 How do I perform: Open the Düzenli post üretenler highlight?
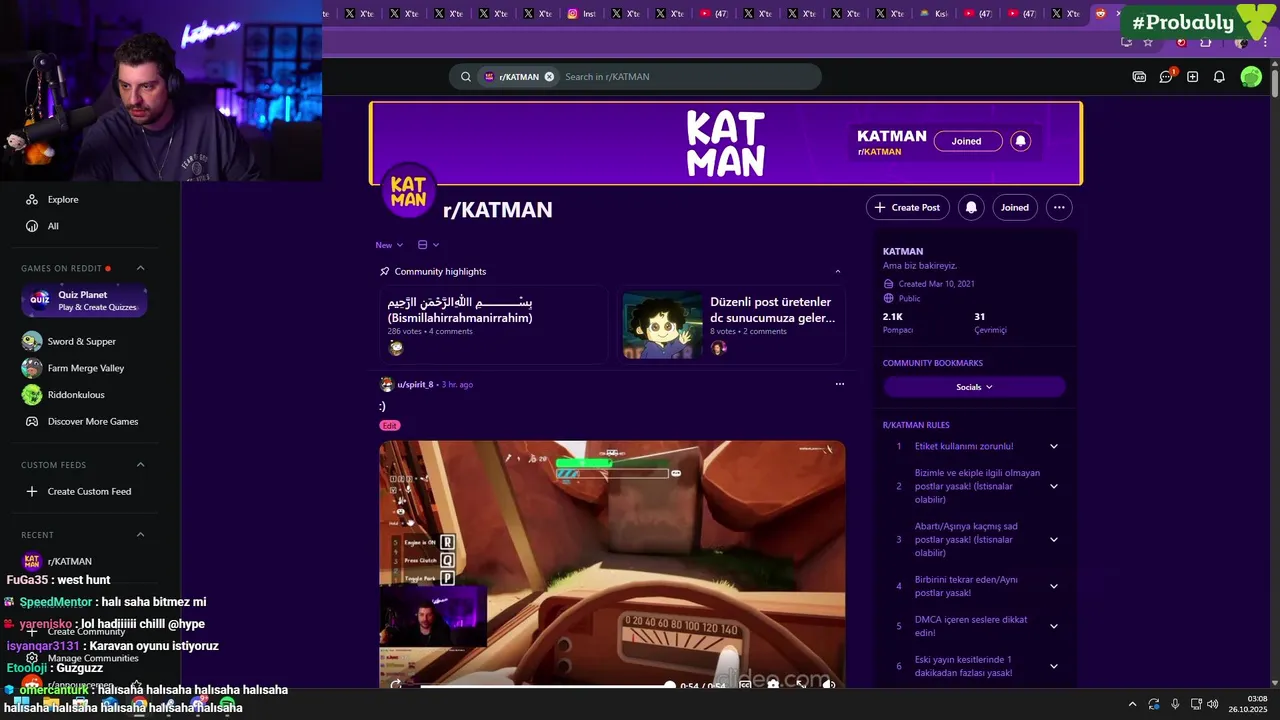[x=731, y=323]
